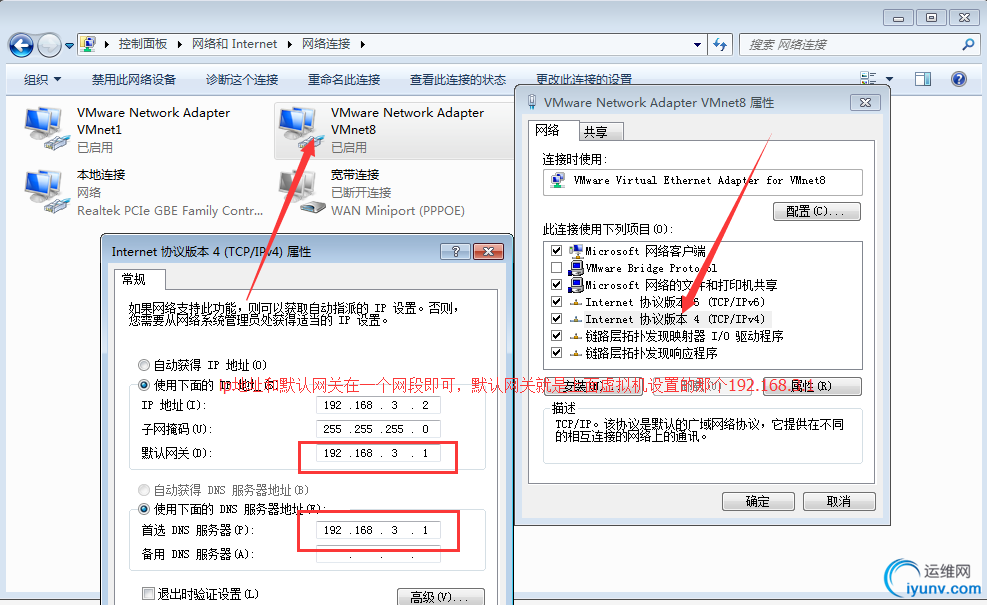Toggle the preview pane icon
Image resolution: width=987 pixels, height=605 pixels.
click(x=923, y=79)
